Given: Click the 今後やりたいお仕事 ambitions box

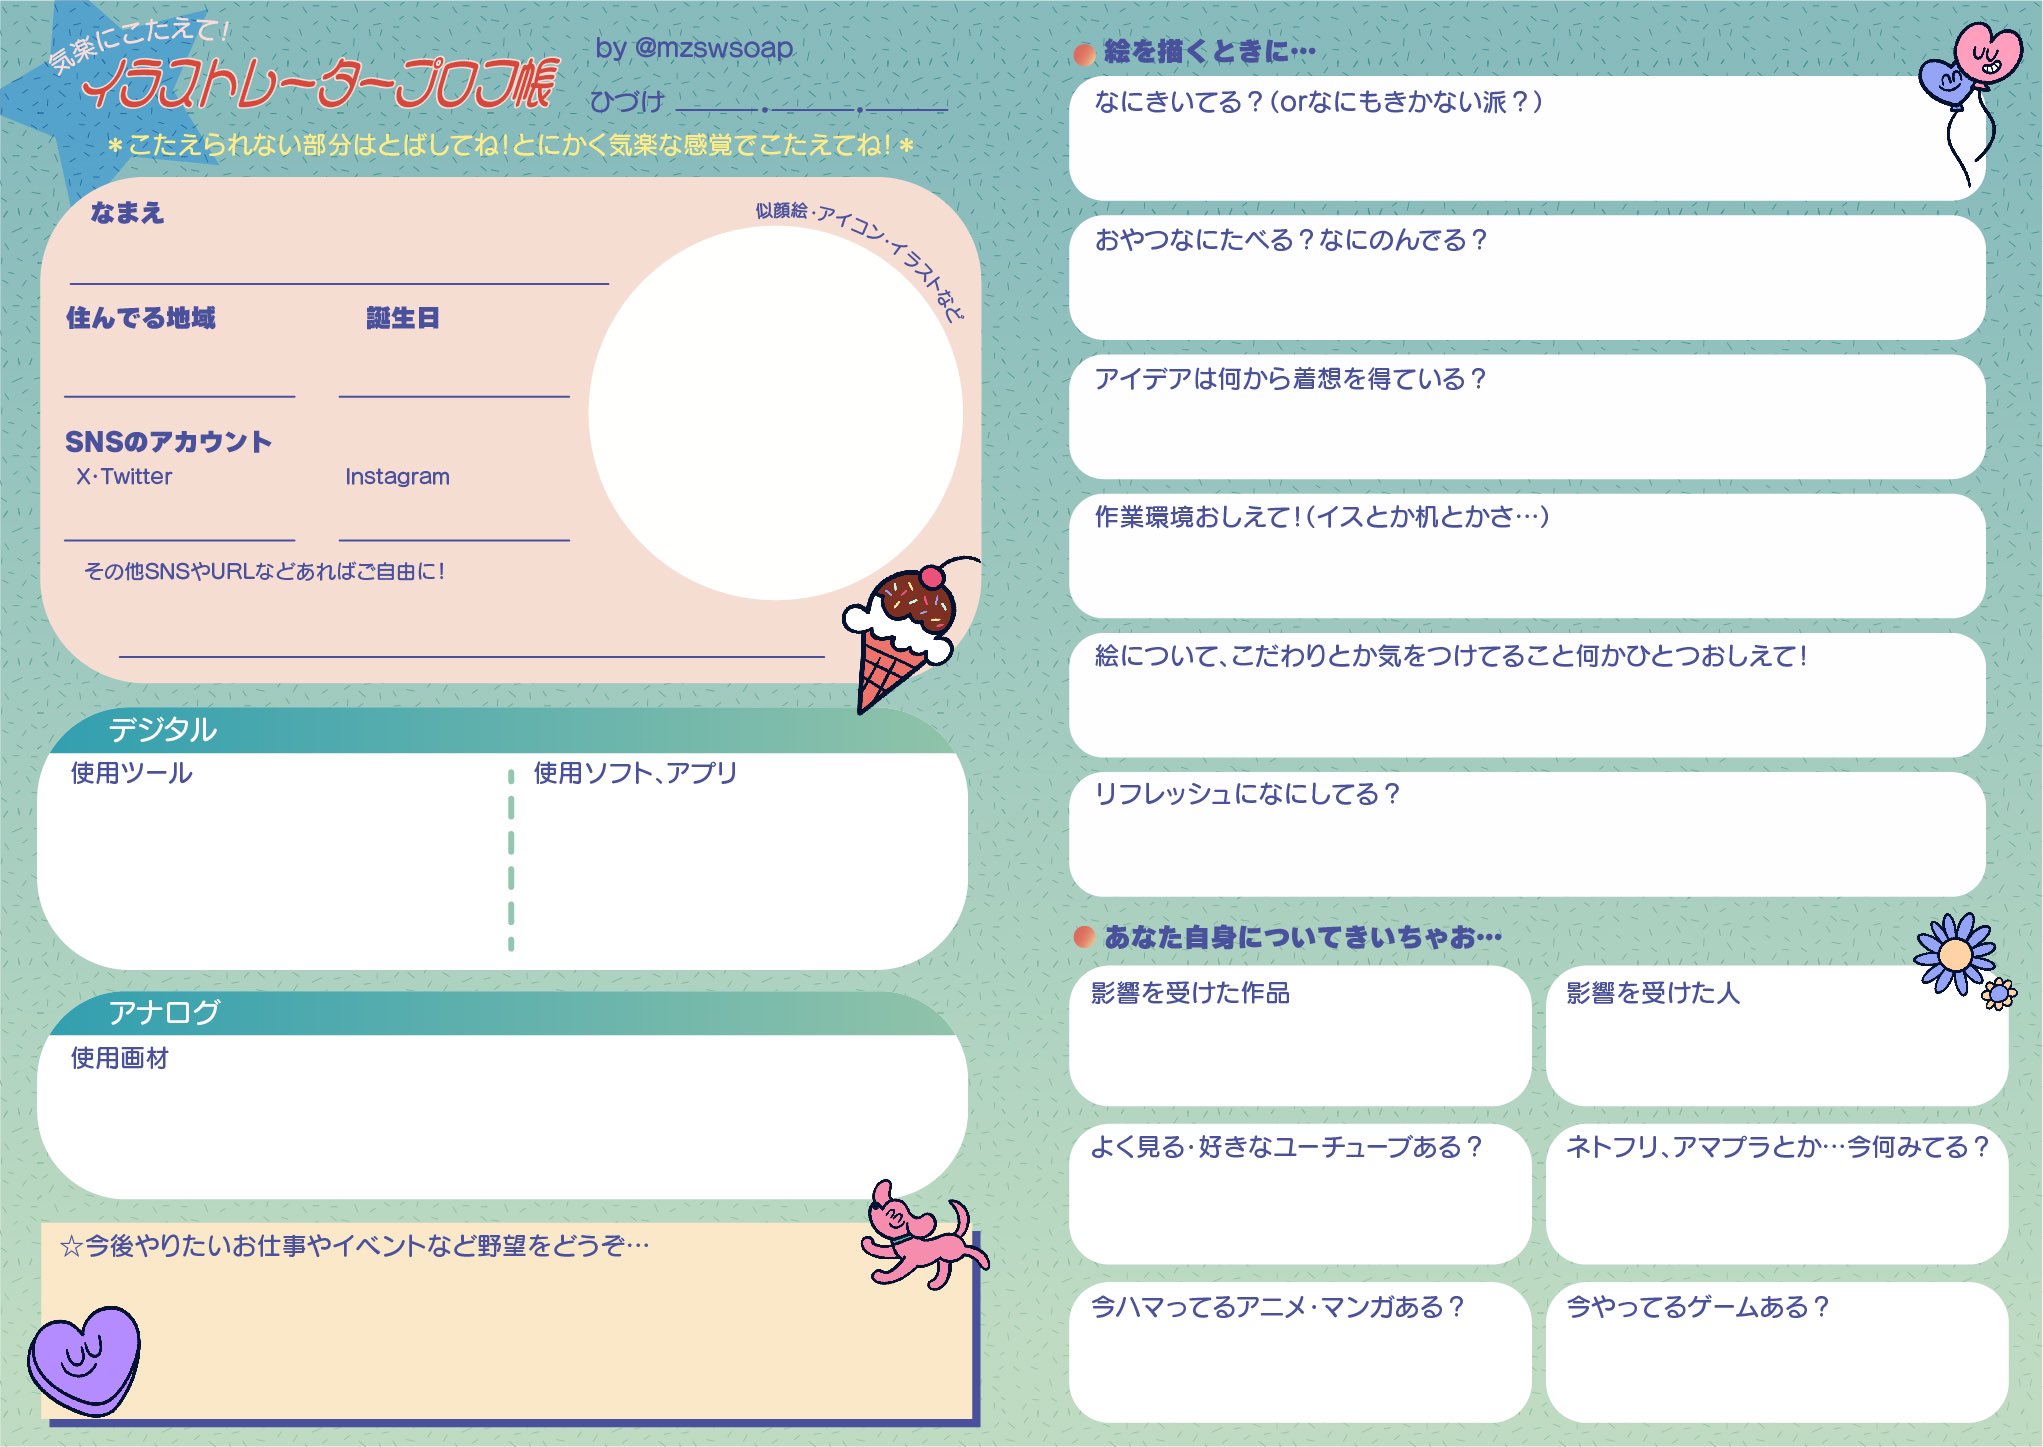Looking at the screenshot, I should click(508, 1320).
